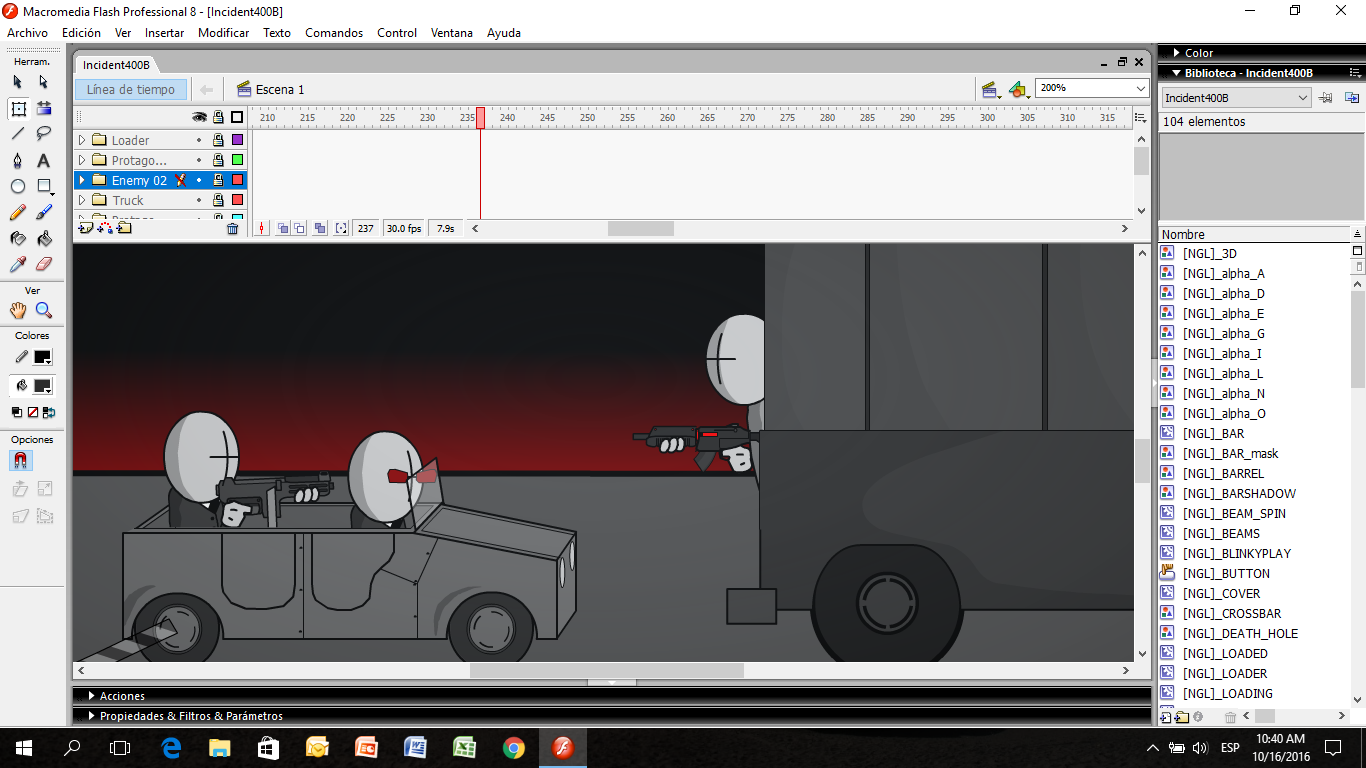The height and width of the screenshot is (768, 1366).
Task: Expand the Protago layer folder
Action: tap(82, 160)
